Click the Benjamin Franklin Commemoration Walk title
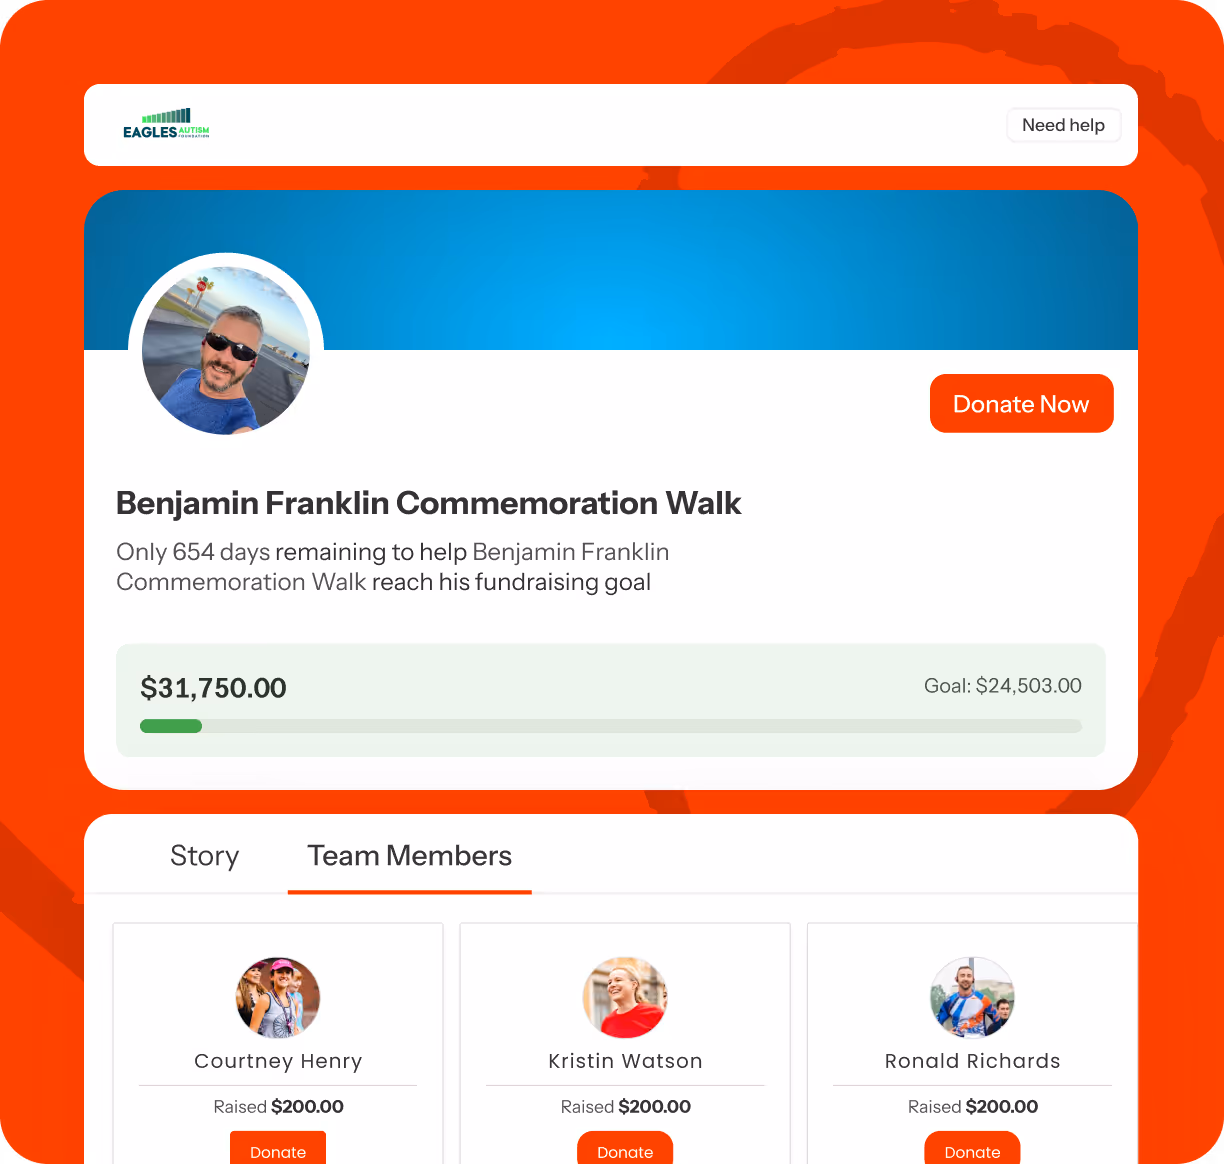The width and height of the screenshot is (1224, 1164). pyautogui.click(x=428, y=503)
